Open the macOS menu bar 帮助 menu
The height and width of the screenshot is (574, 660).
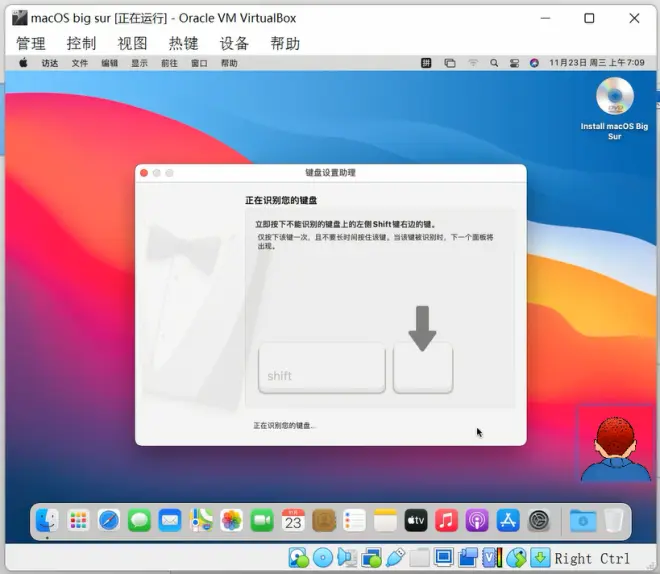click(229, 63)
